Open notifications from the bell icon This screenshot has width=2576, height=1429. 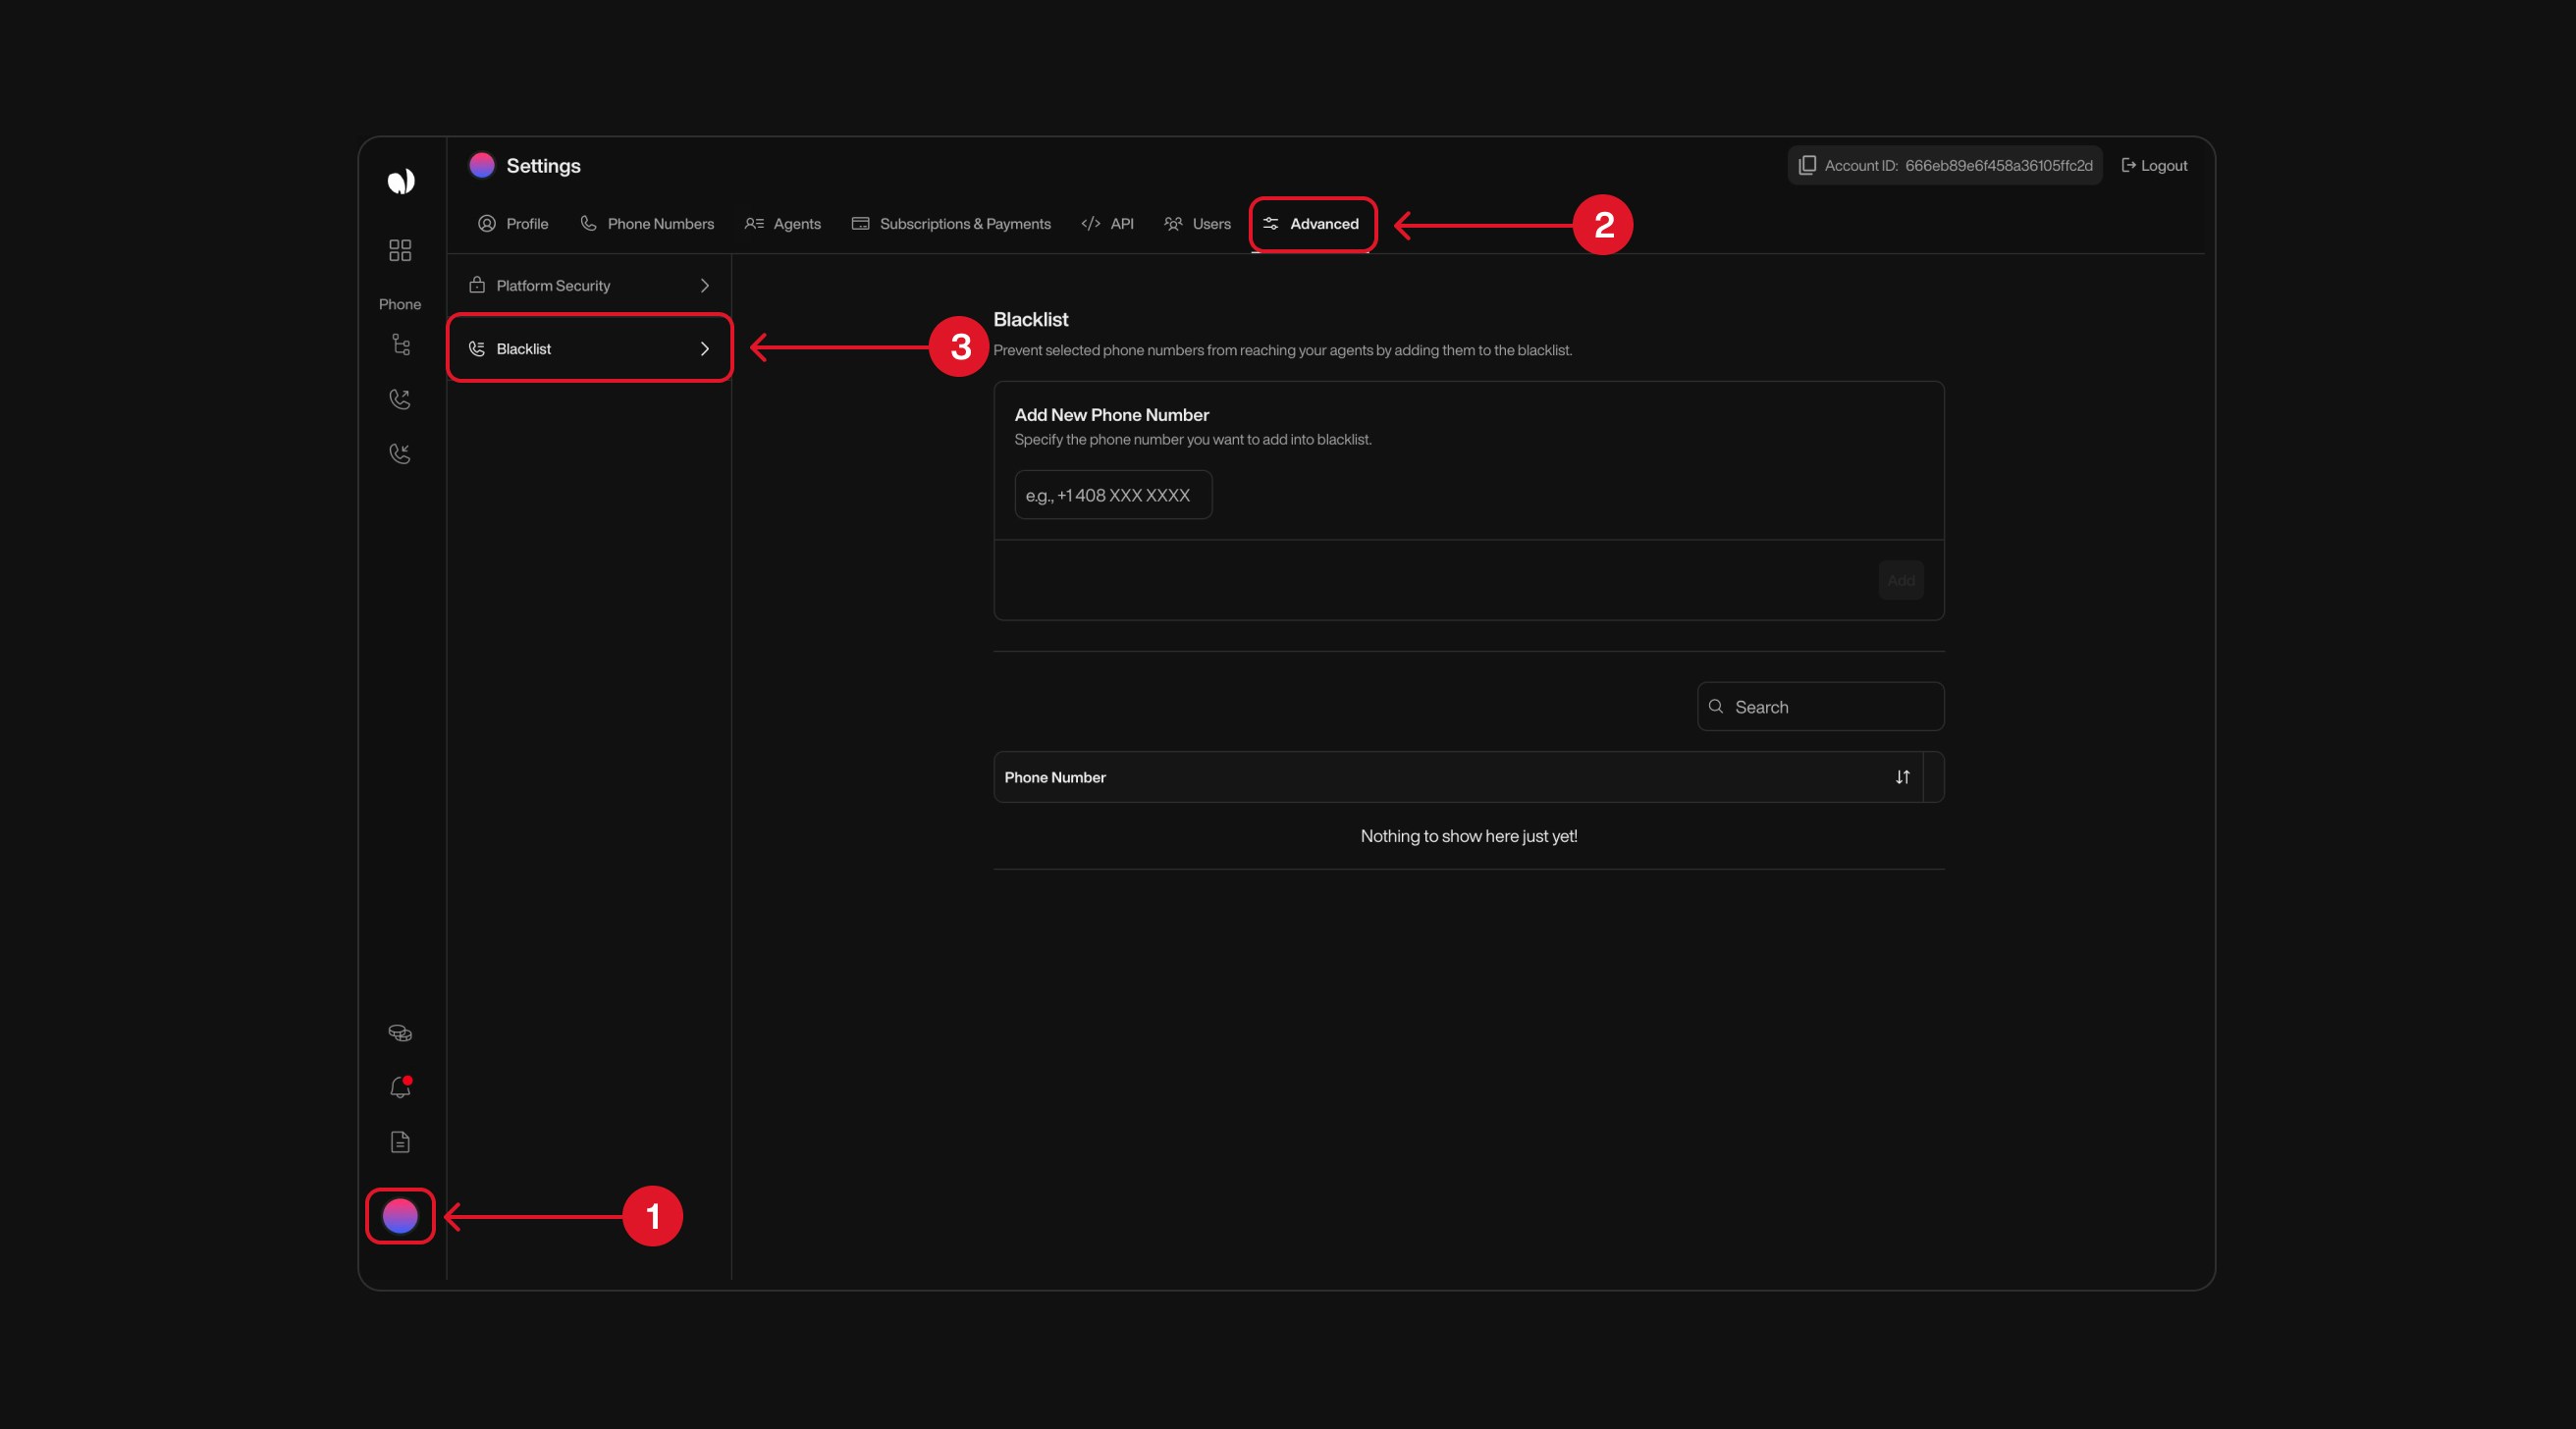(399, 1088)
